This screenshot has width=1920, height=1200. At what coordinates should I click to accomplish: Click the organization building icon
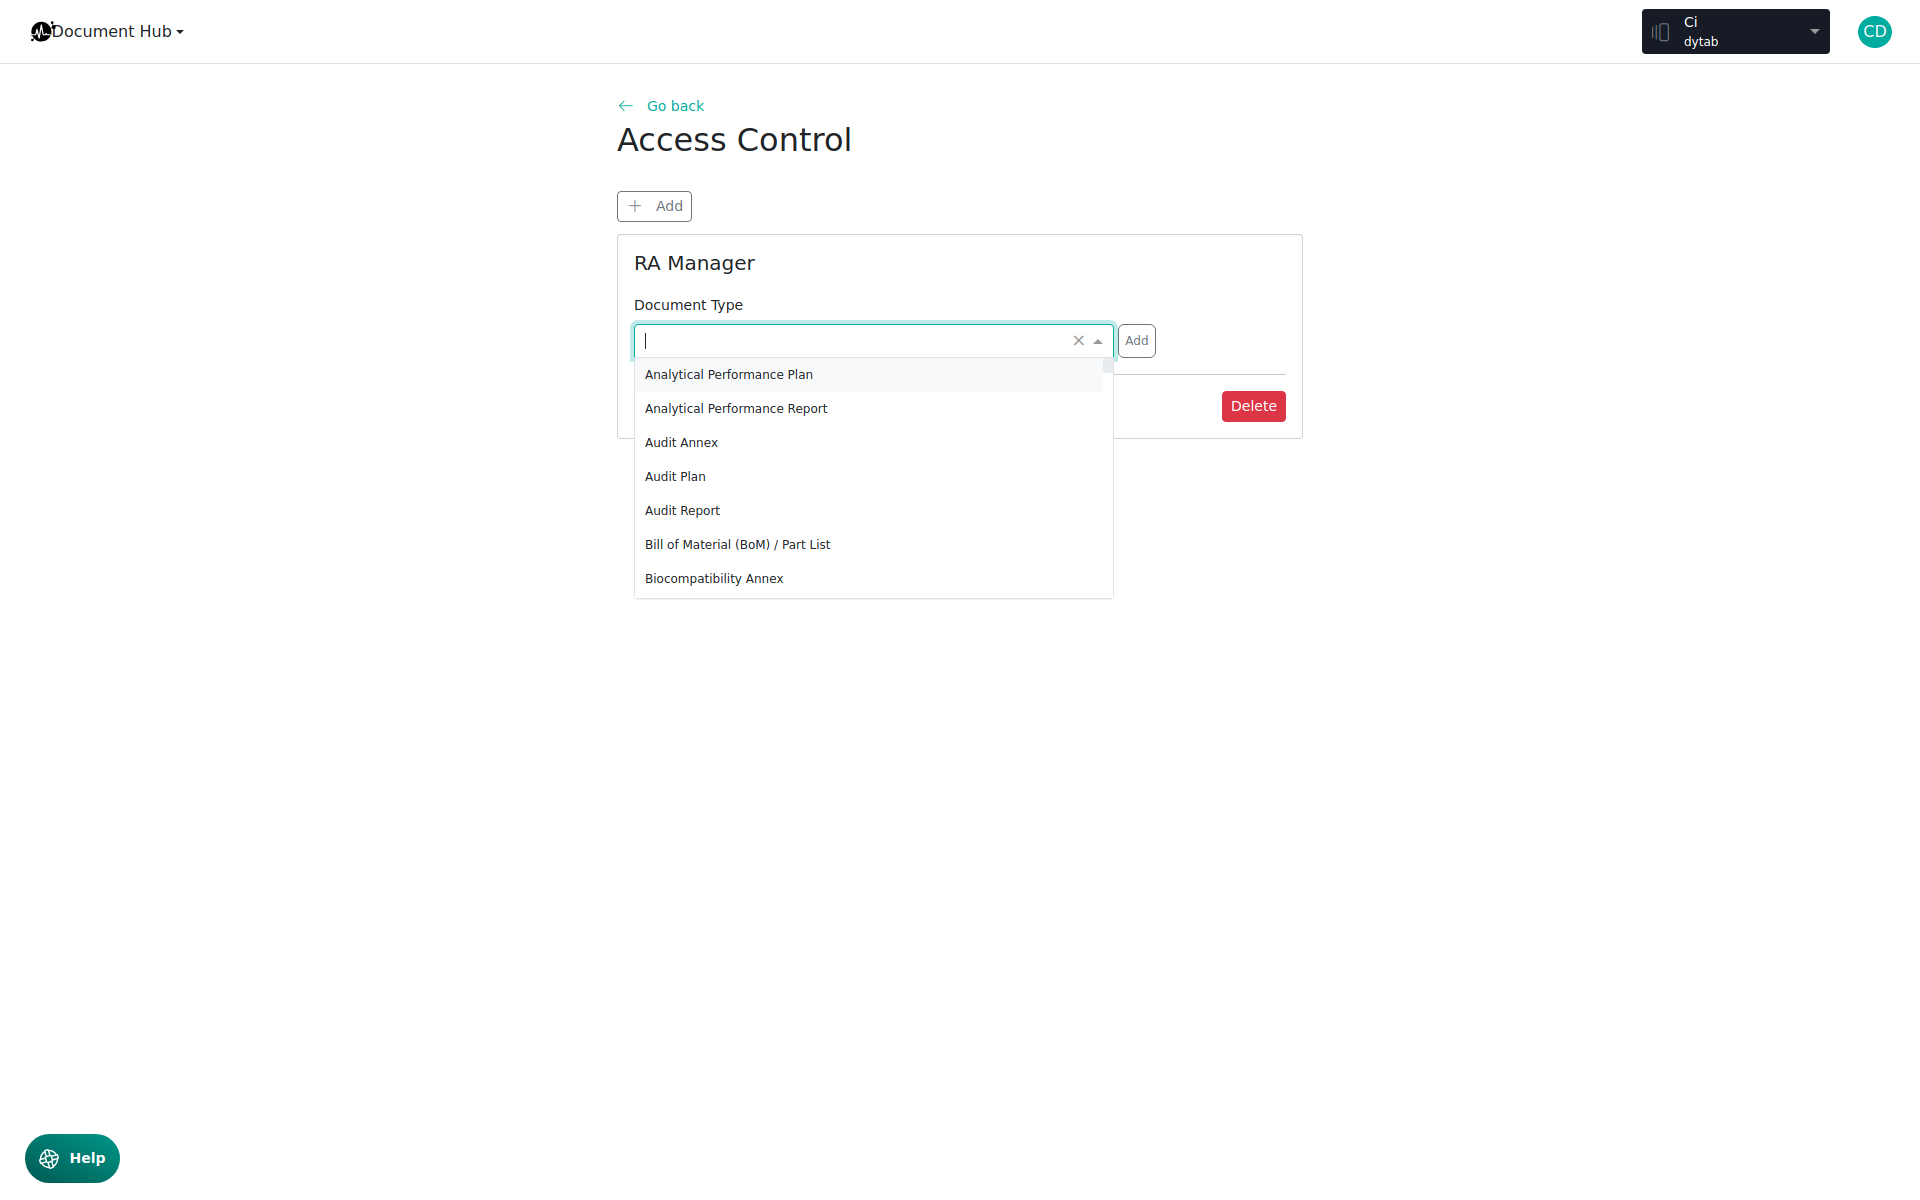point(1661,32)
